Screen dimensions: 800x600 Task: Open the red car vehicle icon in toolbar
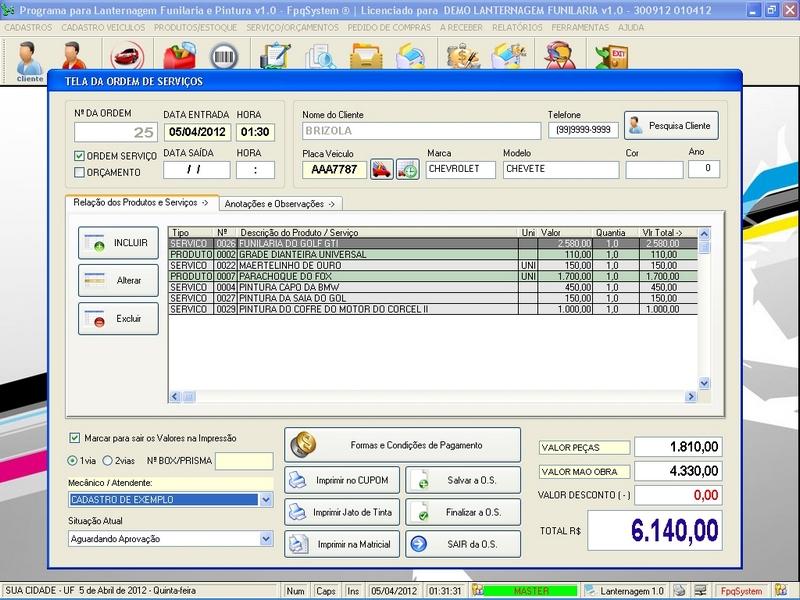125,56
